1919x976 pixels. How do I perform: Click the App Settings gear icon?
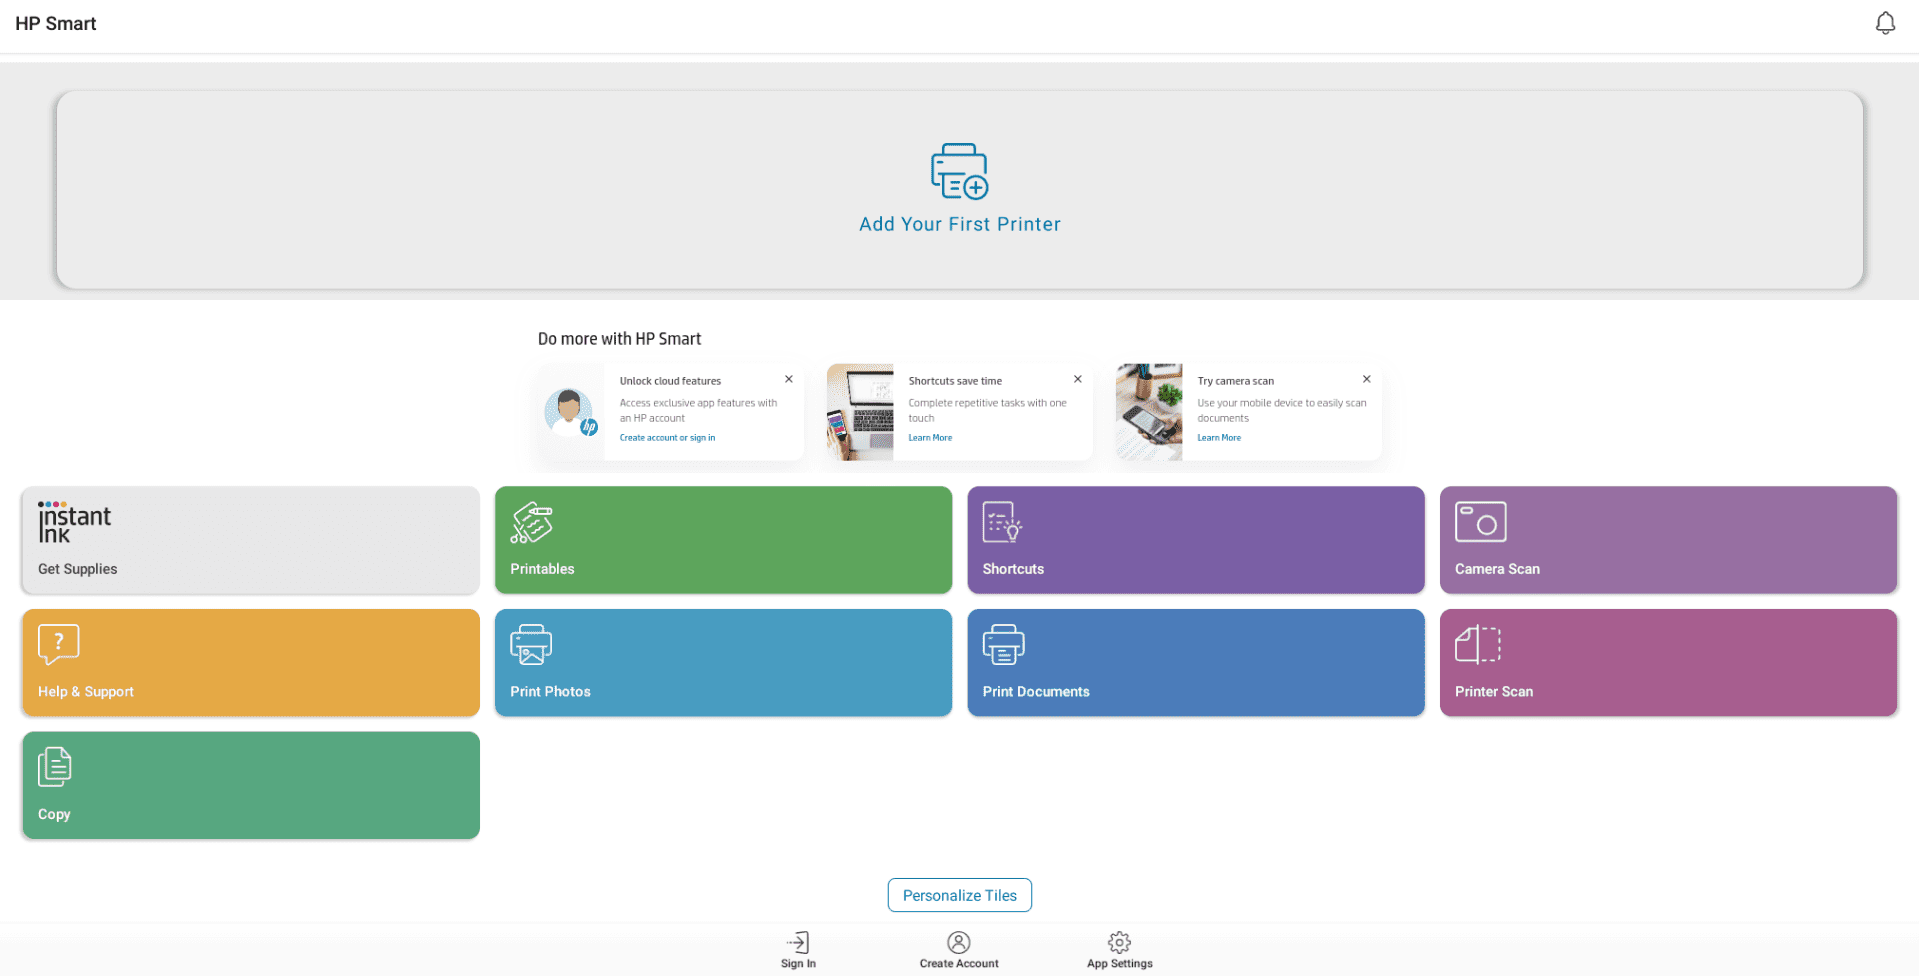tap(1119, 942)
